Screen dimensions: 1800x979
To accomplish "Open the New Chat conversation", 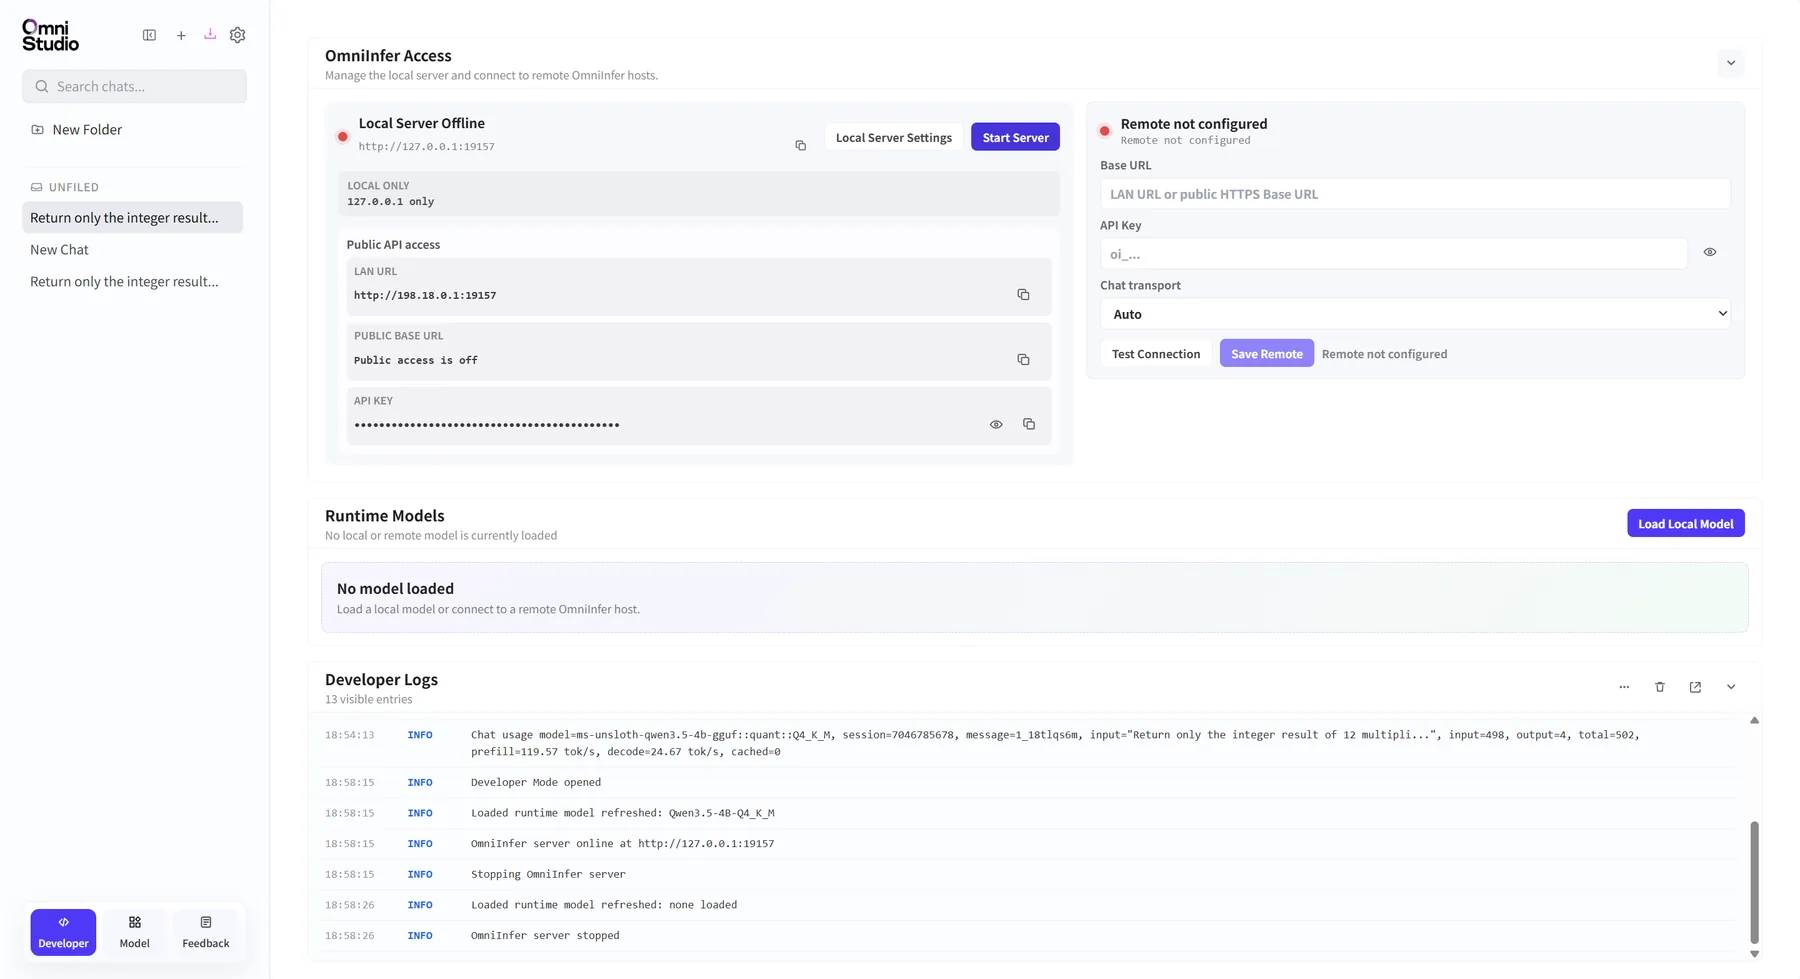I will point(132,250).
